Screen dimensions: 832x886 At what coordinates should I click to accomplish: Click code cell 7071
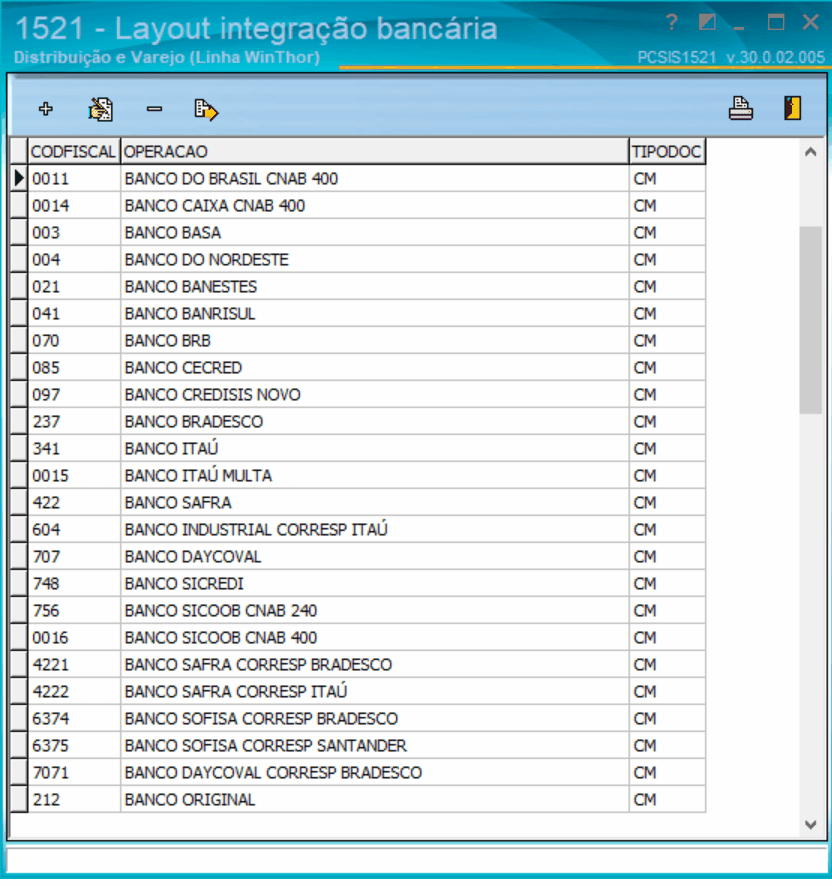pyautogui.click(x=74, y=773)
